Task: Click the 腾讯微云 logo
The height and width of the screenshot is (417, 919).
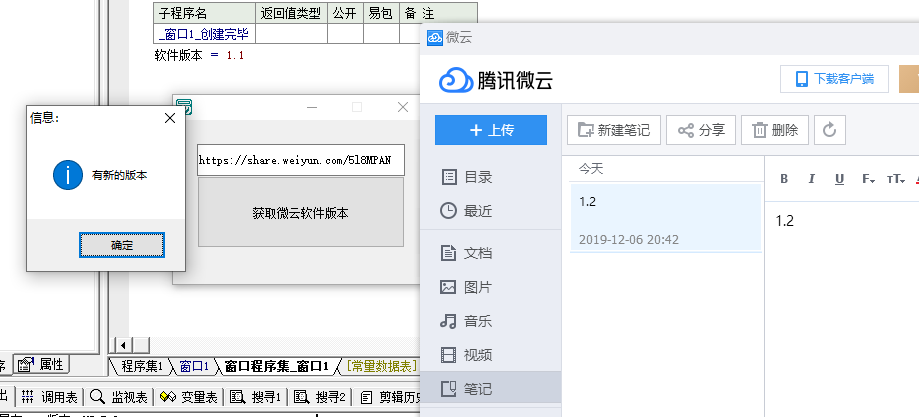Action: pyautogui.click(x=496, y=80)
